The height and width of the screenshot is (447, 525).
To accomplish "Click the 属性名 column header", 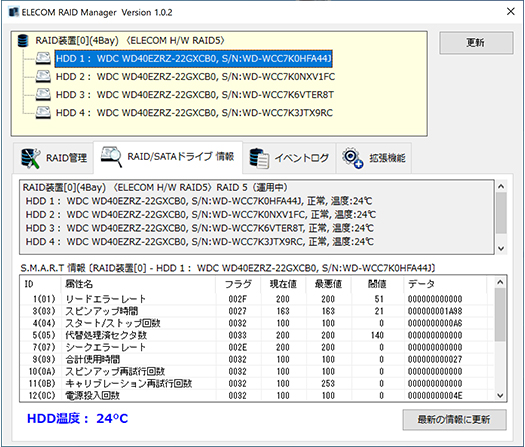I will click(138, 284).
